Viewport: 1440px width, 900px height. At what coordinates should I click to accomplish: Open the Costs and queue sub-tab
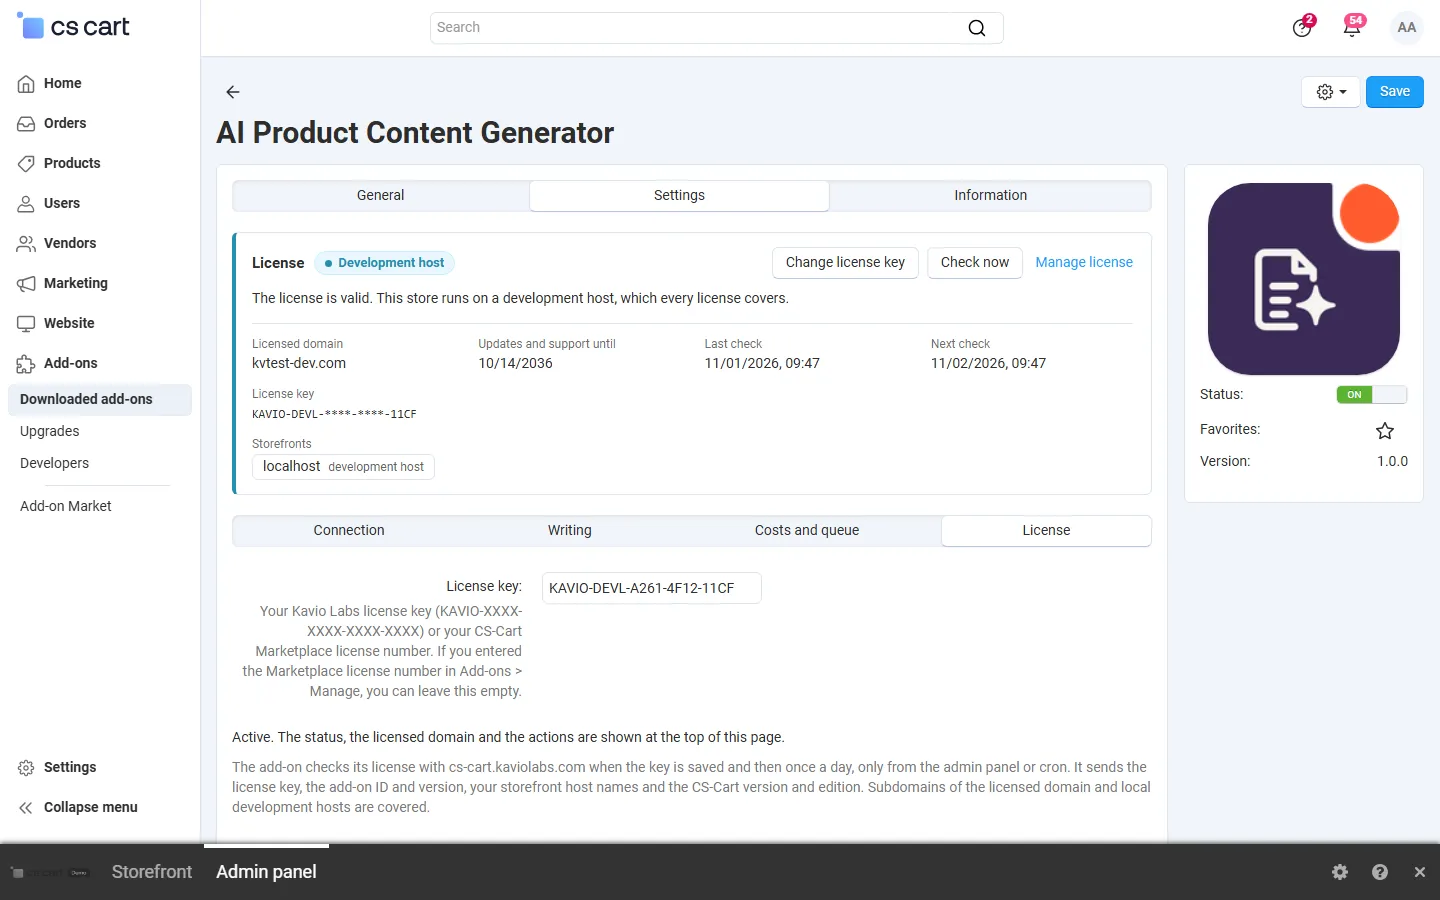click(807, 531)
